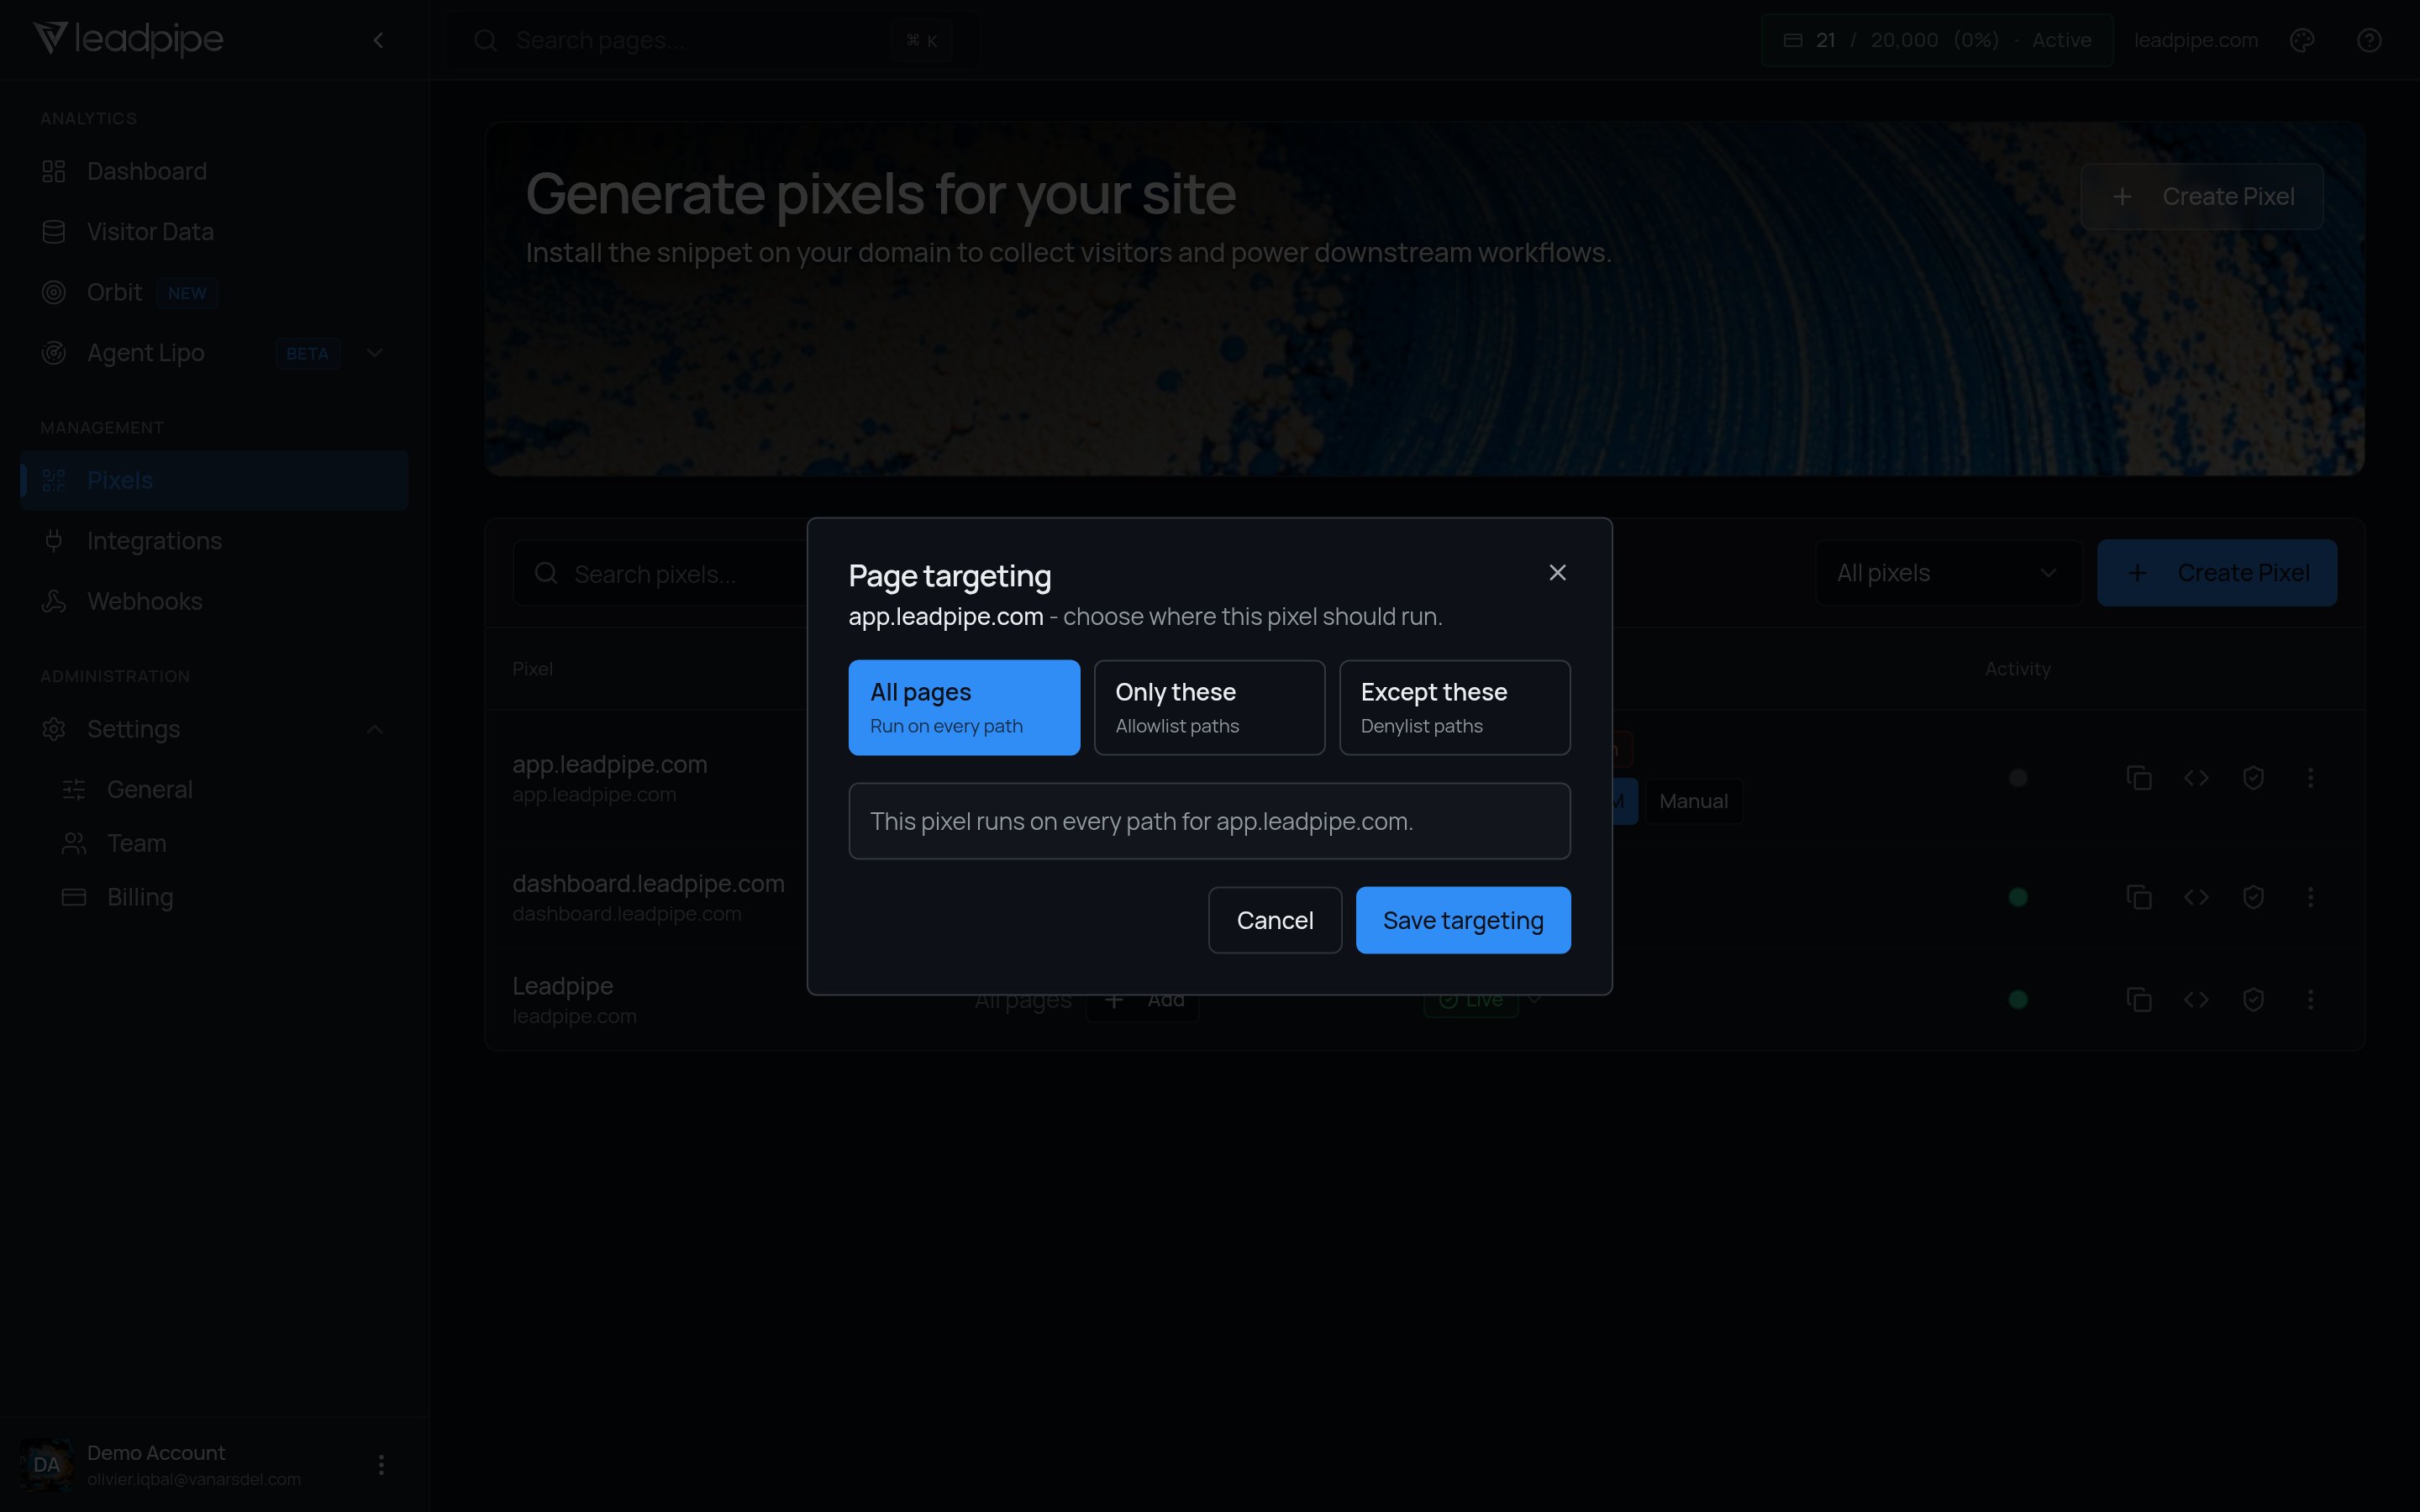Click the Manual badge in app.leadpipe.com row
This screenshot has width=2420, height=1512.
(x=1693, y=801)
